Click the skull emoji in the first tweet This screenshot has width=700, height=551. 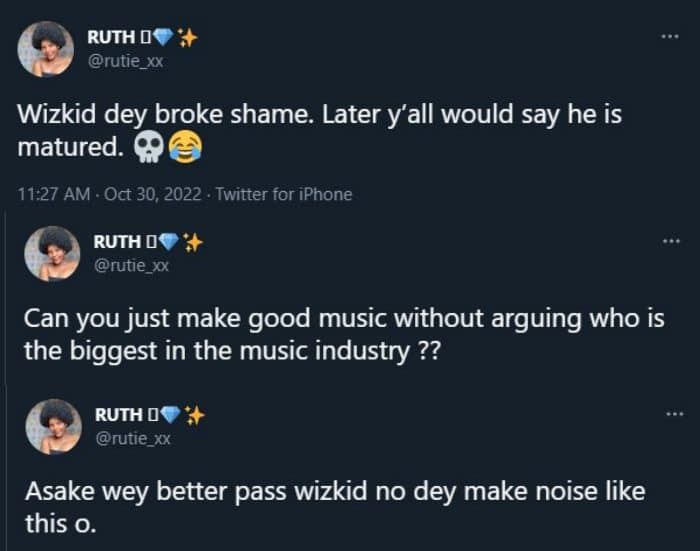pos(148,149)
